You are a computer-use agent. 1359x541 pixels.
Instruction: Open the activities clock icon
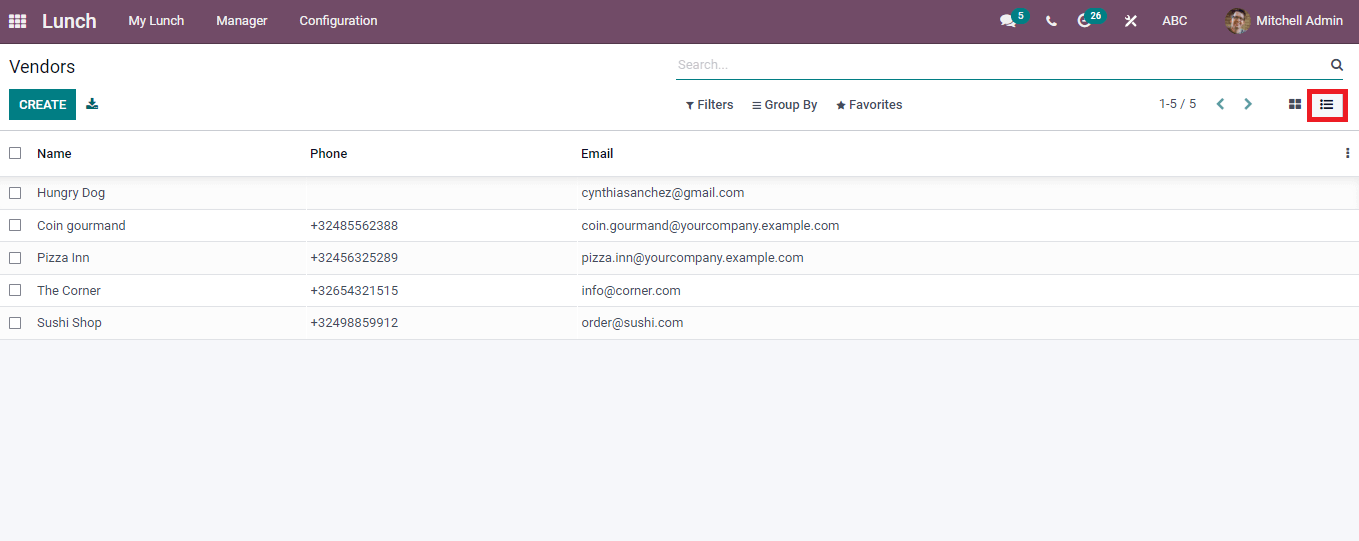(1084, 21)
